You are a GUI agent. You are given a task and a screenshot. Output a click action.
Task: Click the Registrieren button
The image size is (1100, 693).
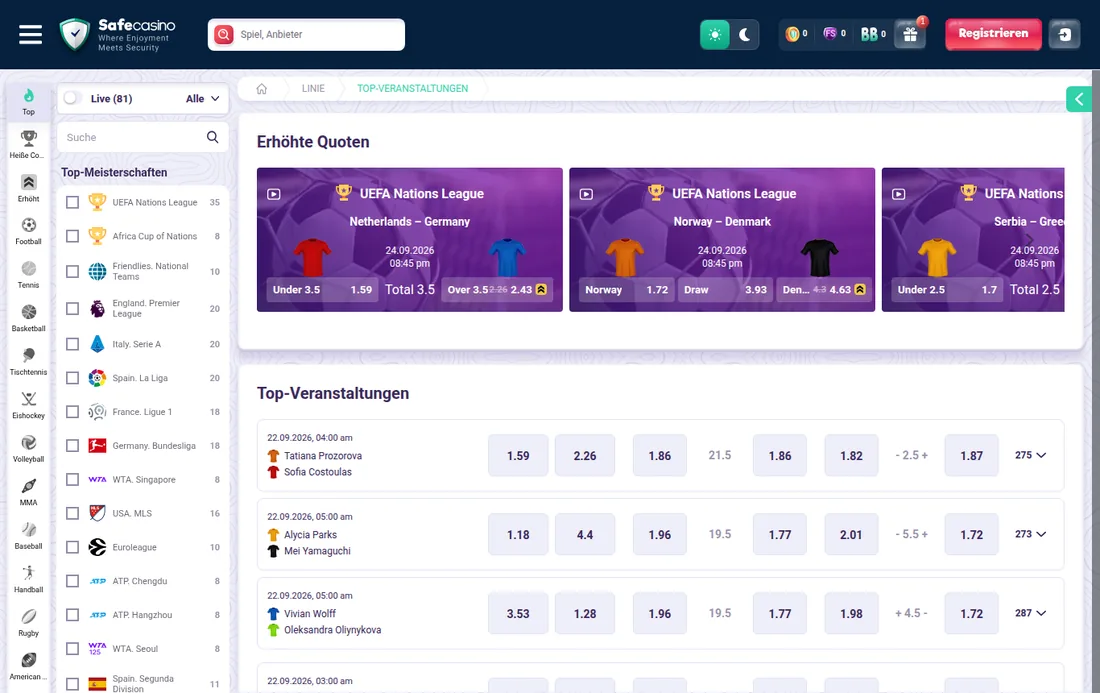tap(993, 34)
